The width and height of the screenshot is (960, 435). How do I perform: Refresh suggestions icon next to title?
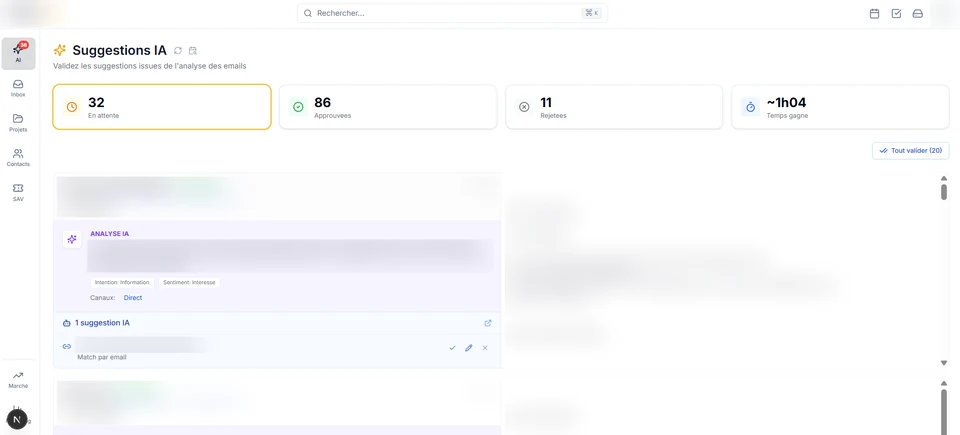pyautogui.click(x=178, y=50)
